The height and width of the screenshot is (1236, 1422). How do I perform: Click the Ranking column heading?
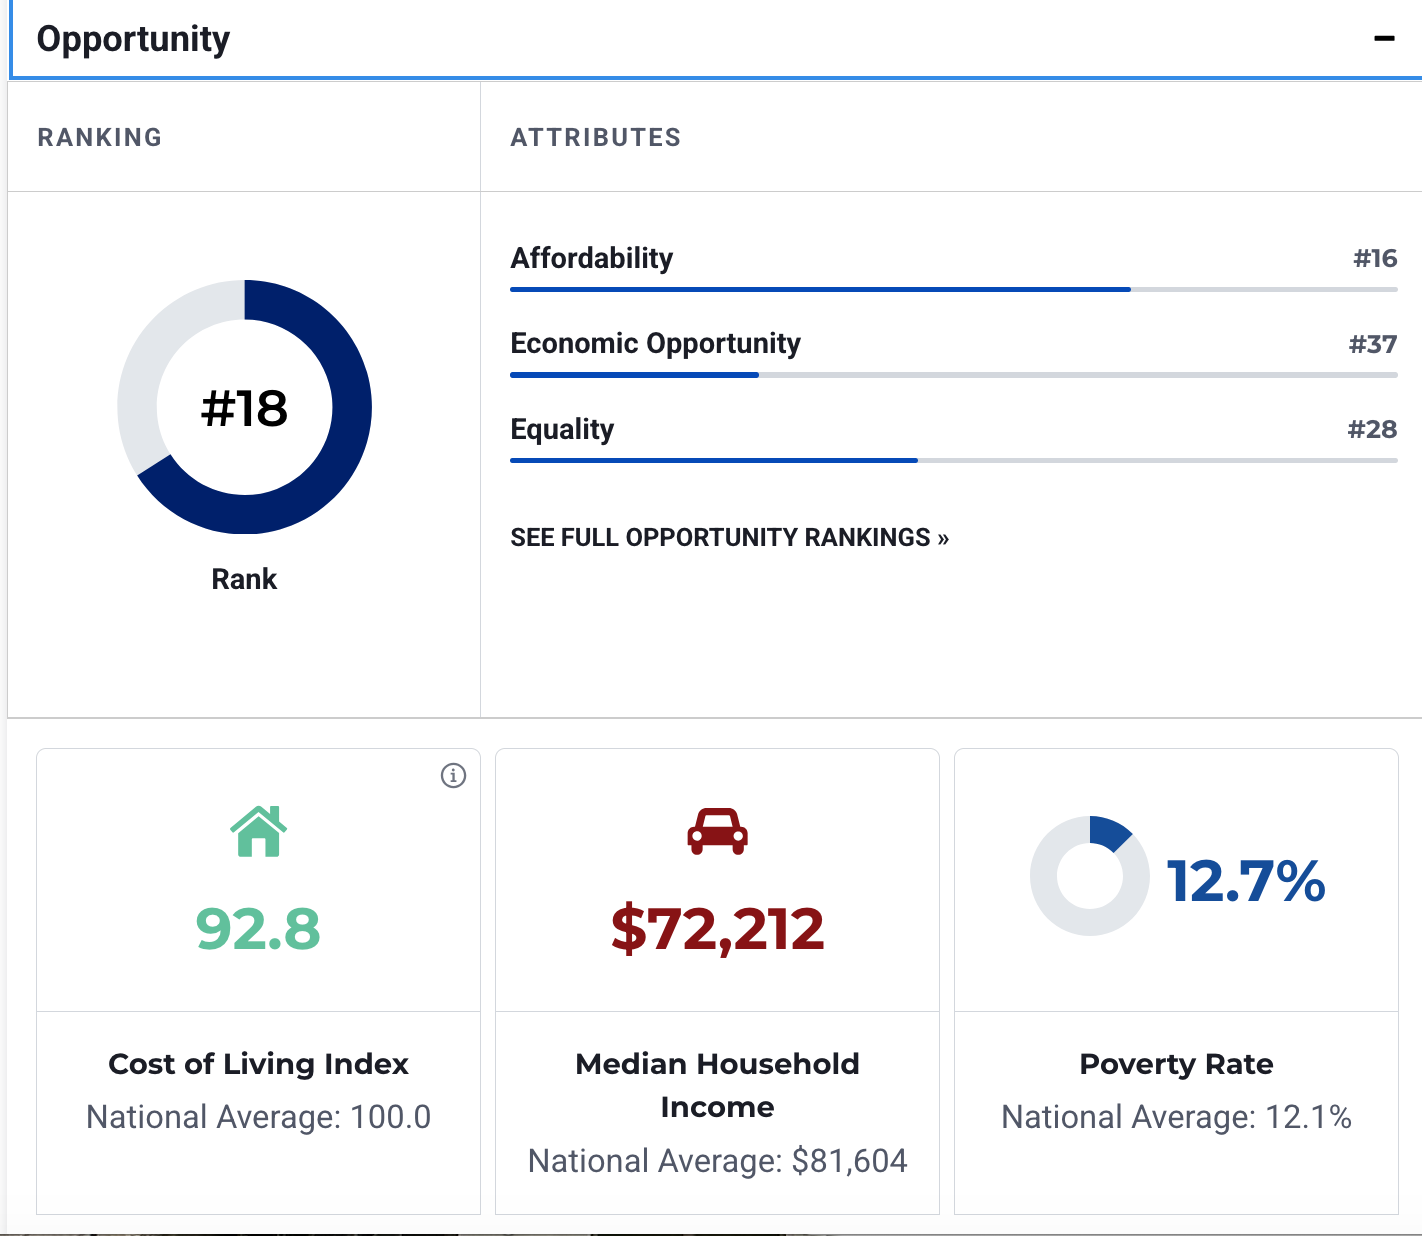pyautogui.click(x=100, y=137)
